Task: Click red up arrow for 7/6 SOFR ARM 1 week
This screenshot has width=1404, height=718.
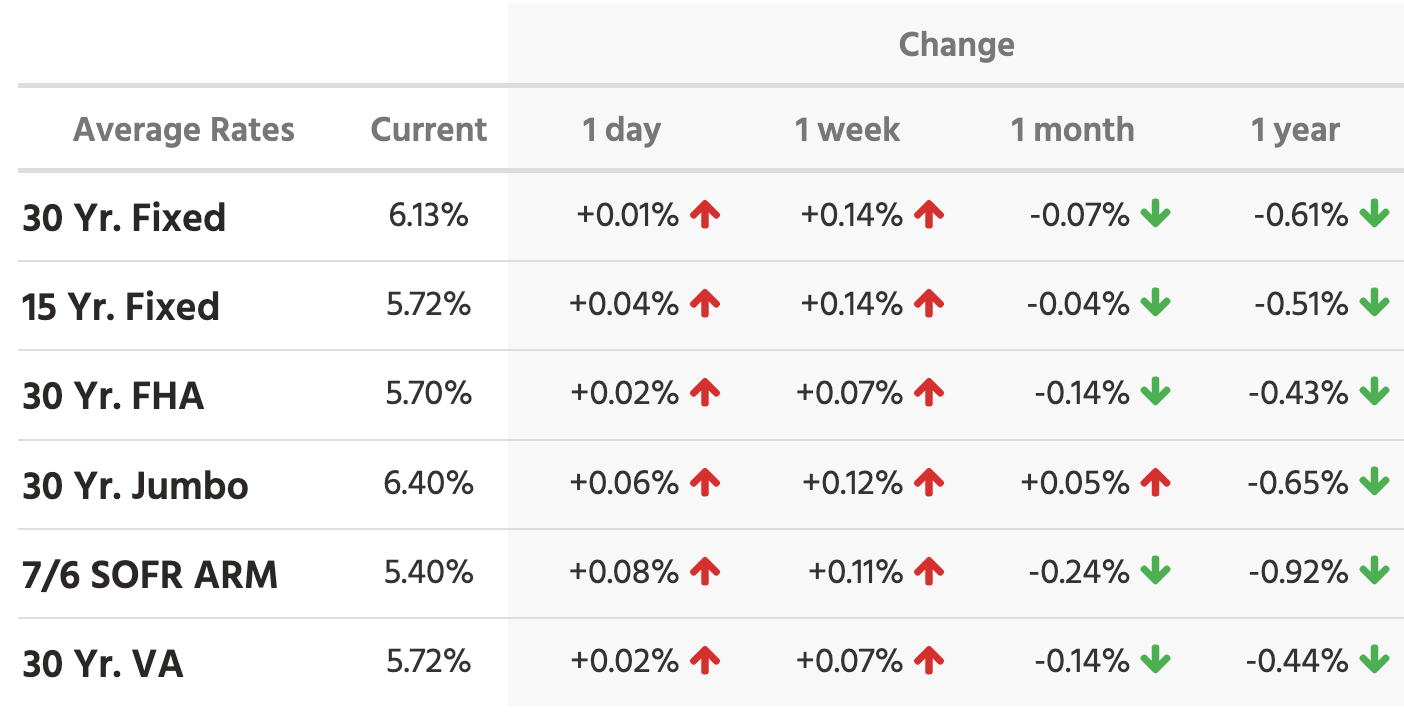Action: click(929, 573)
